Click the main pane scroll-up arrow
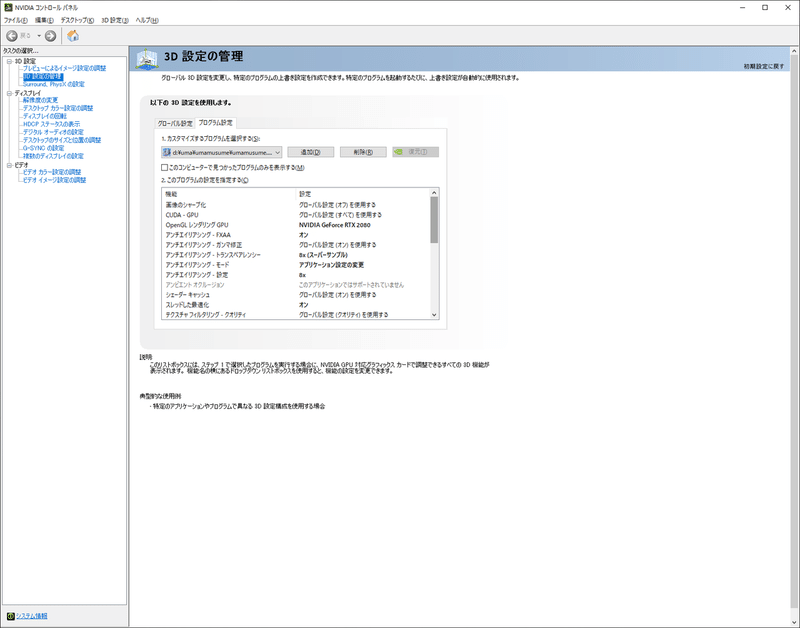 794,52
